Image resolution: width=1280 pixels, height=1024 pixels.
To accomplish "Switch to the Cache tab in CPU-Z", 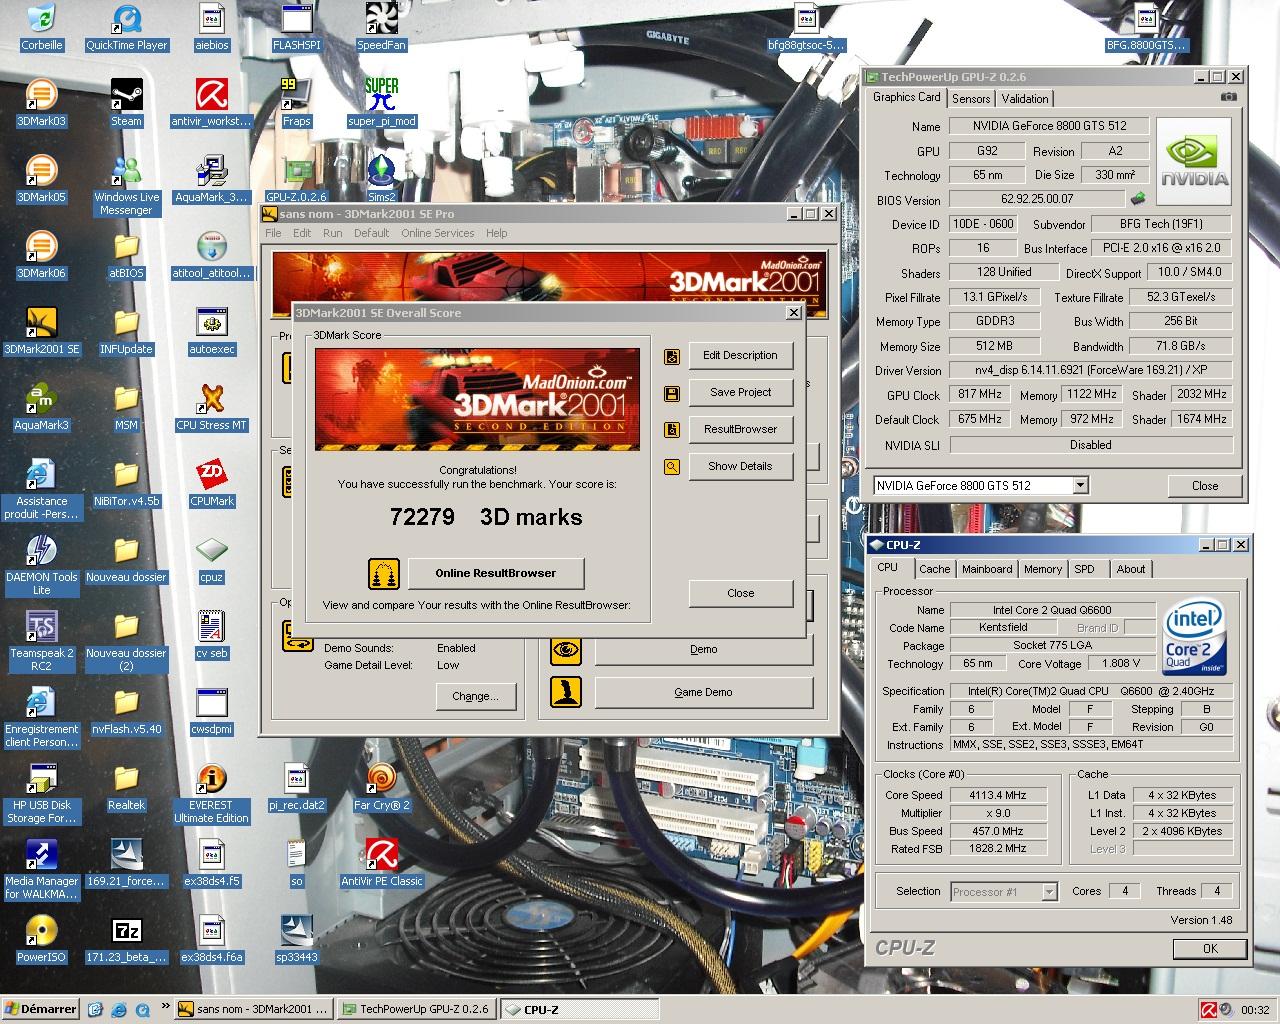I will pos(934,569).
